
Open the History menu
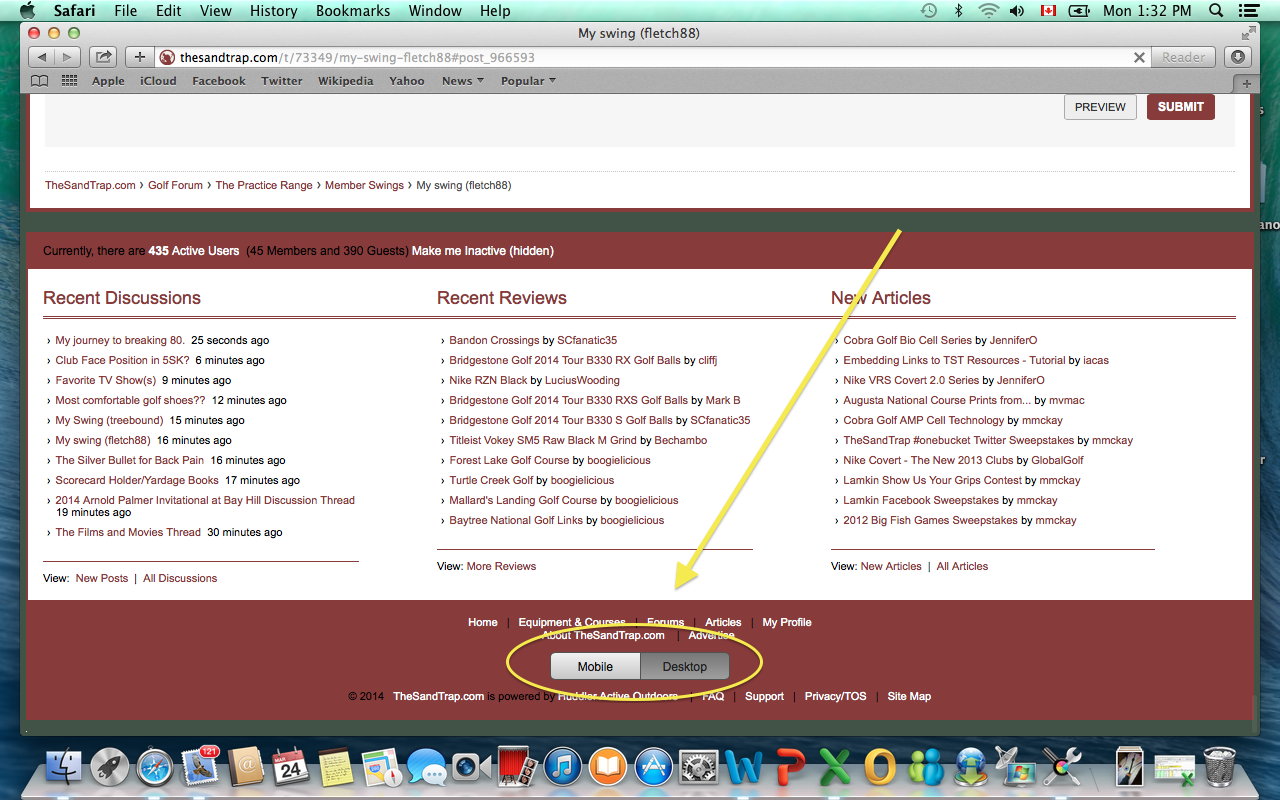273,11
